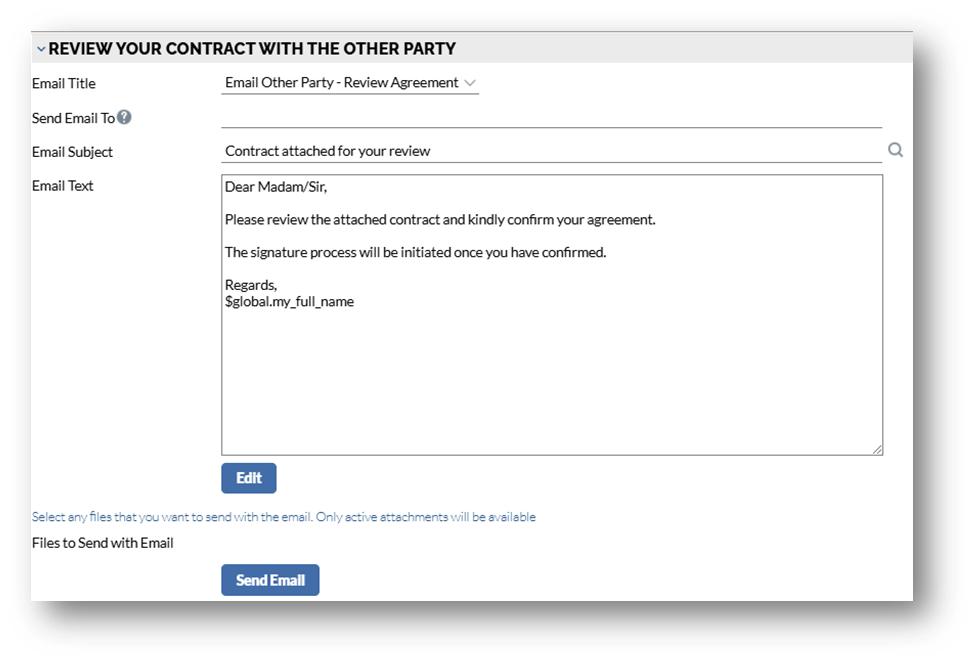The height and width of the screenshot is (663, 975).
Task: Send the email with Send Email button
Action: (270, 580)
